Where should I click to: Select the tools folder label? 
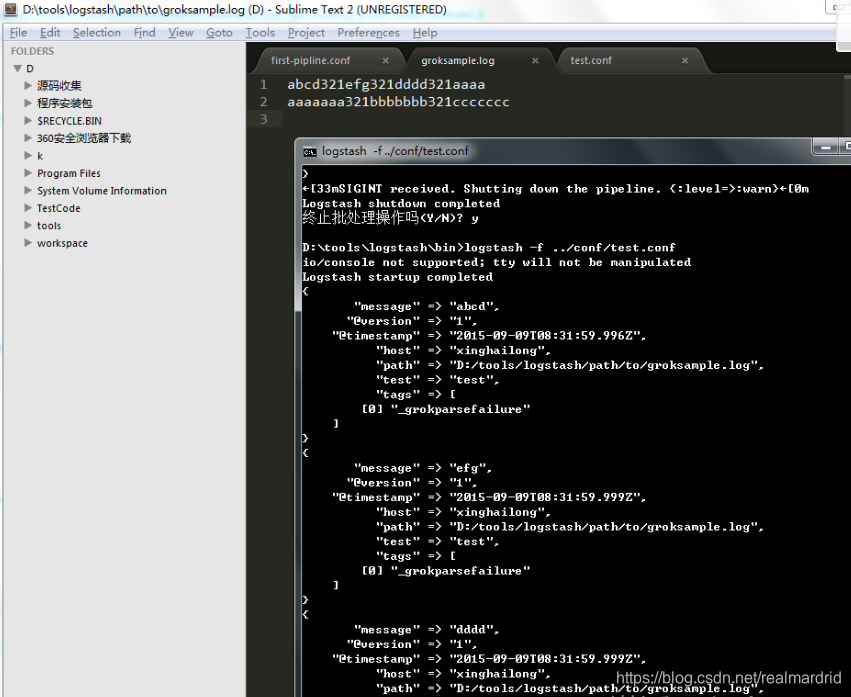[x=48, y=225]
